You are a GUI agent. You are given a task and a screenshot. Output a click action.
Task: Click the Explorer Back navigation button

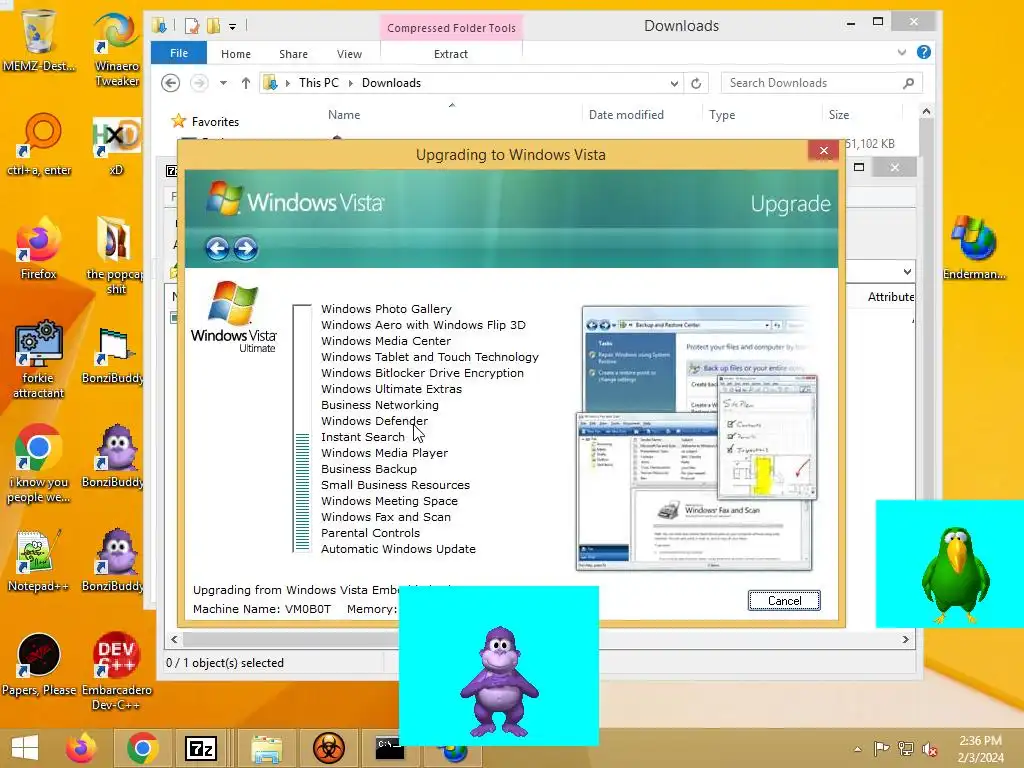(170, 83)
